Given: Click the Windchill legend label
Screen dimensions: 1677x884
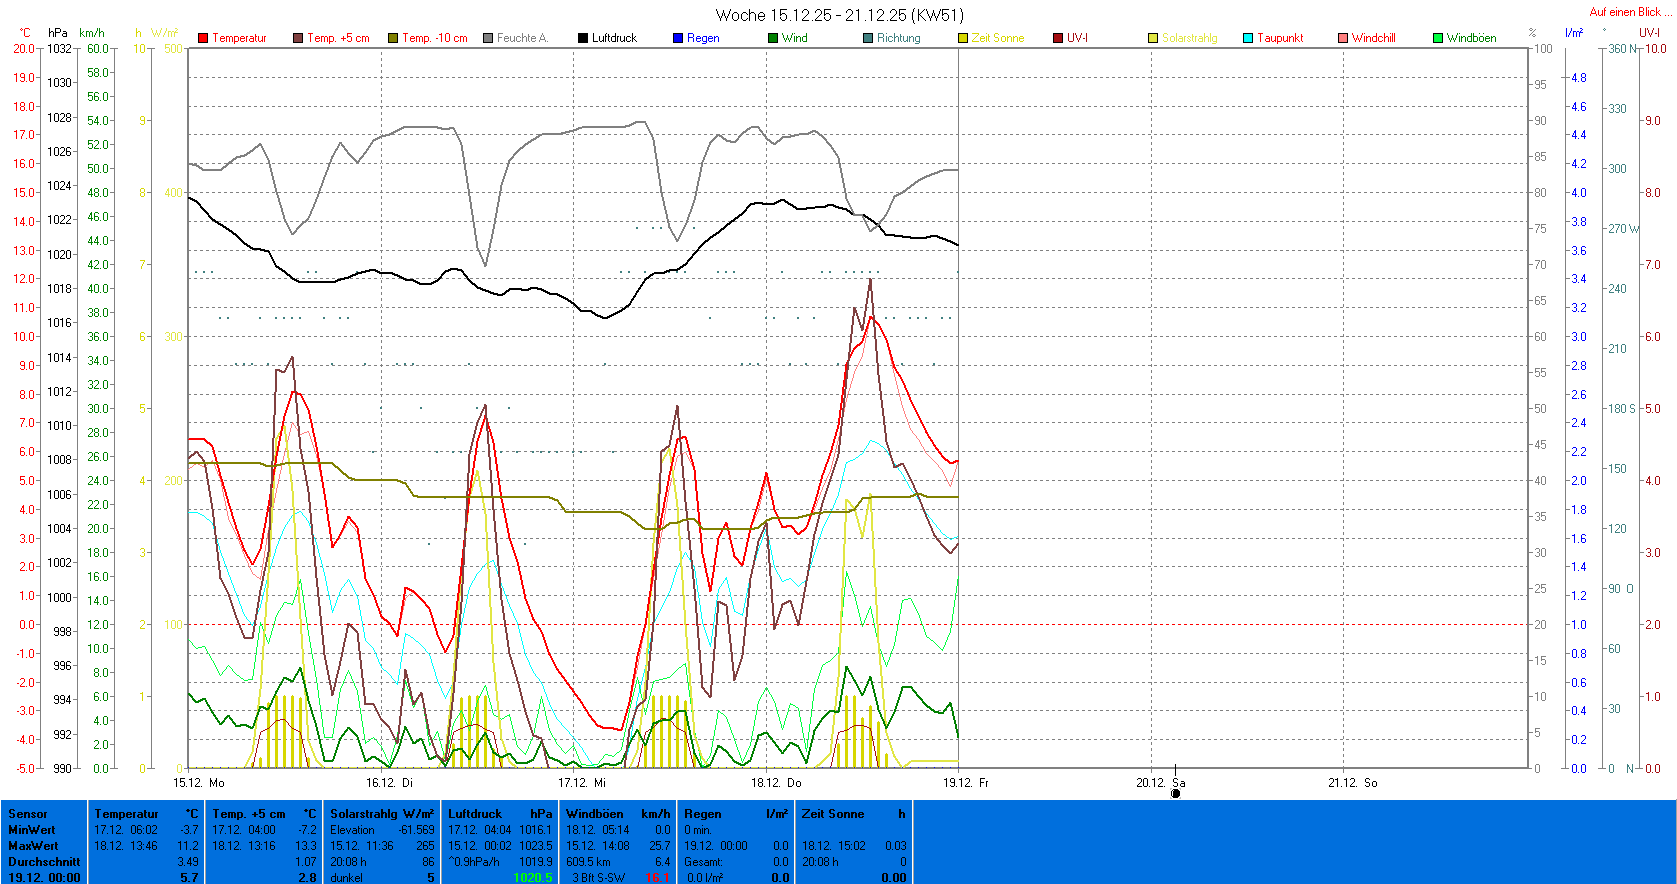Looking at the screenshot, I should [1373, 38].
